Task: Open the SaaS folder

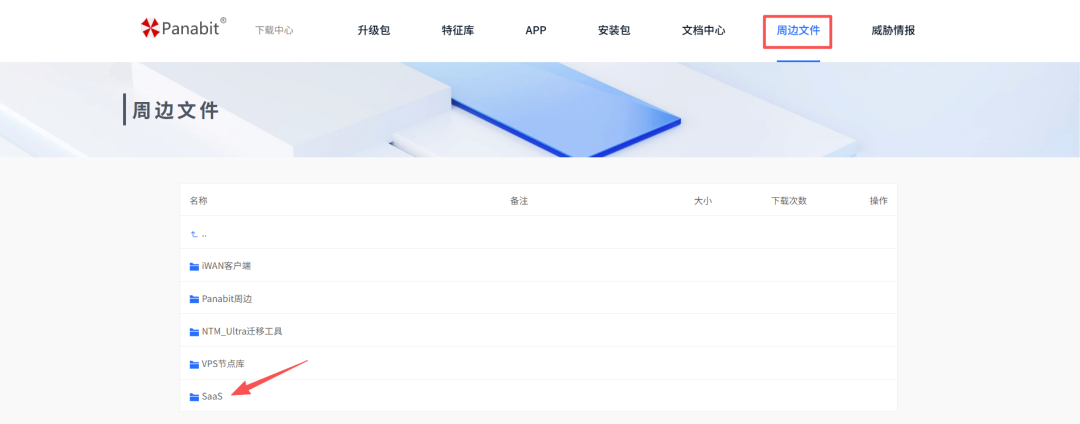Action: [212, 397]
